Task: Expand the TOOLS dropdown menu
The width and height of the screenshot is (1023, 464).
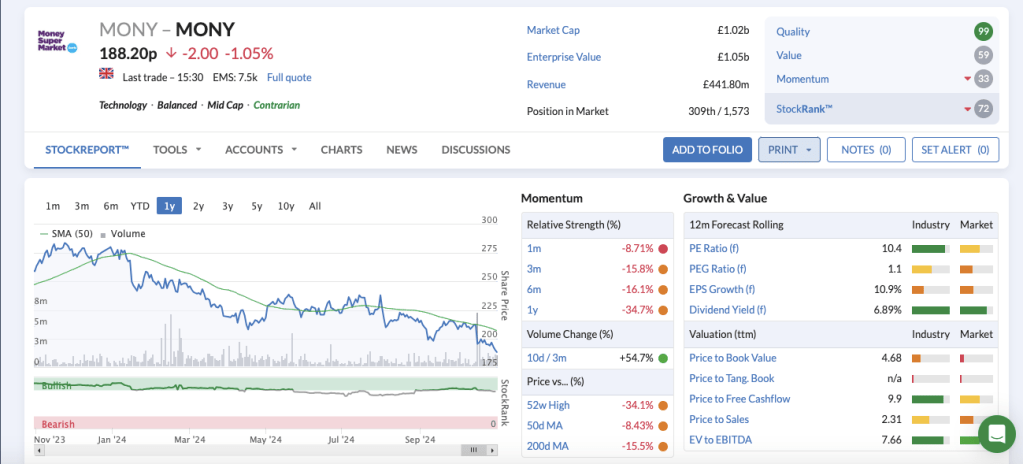Action: click(x=177, y=150)
